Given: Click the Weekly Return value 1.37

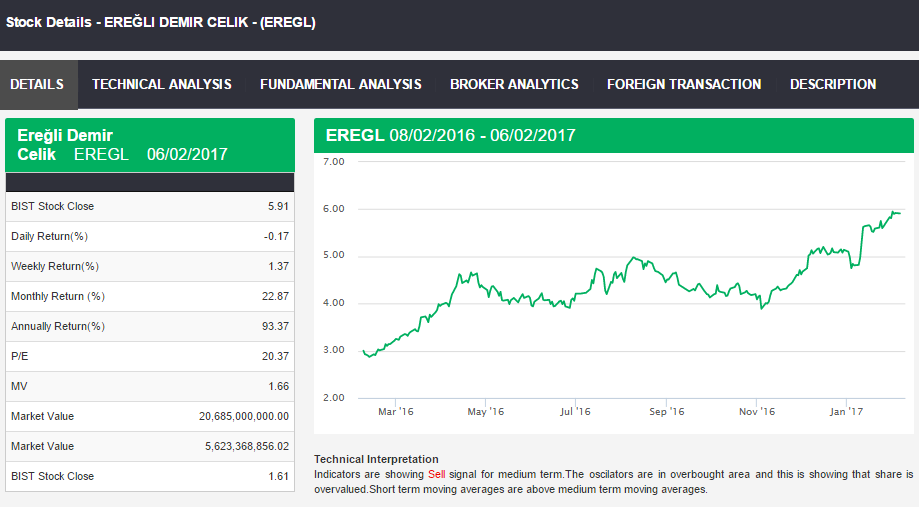Looking at the screenshot, I should click(278, 266).
